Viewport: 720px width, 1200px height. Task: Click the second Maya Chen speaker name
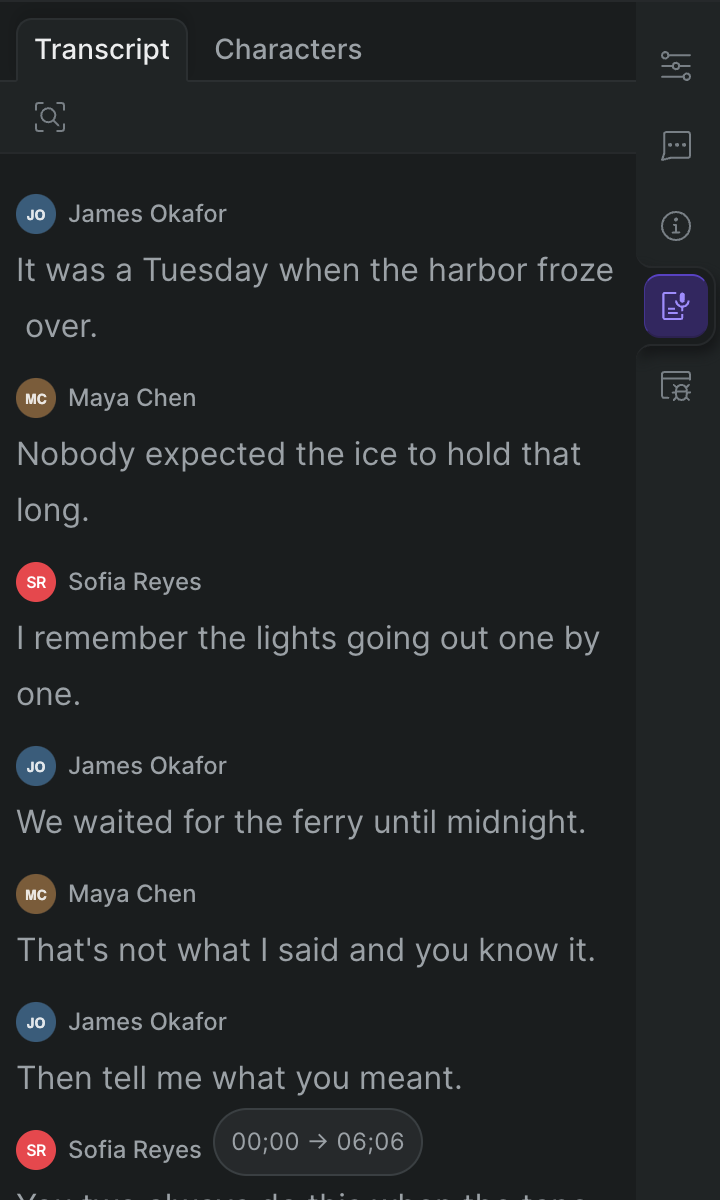coord(132,894)
